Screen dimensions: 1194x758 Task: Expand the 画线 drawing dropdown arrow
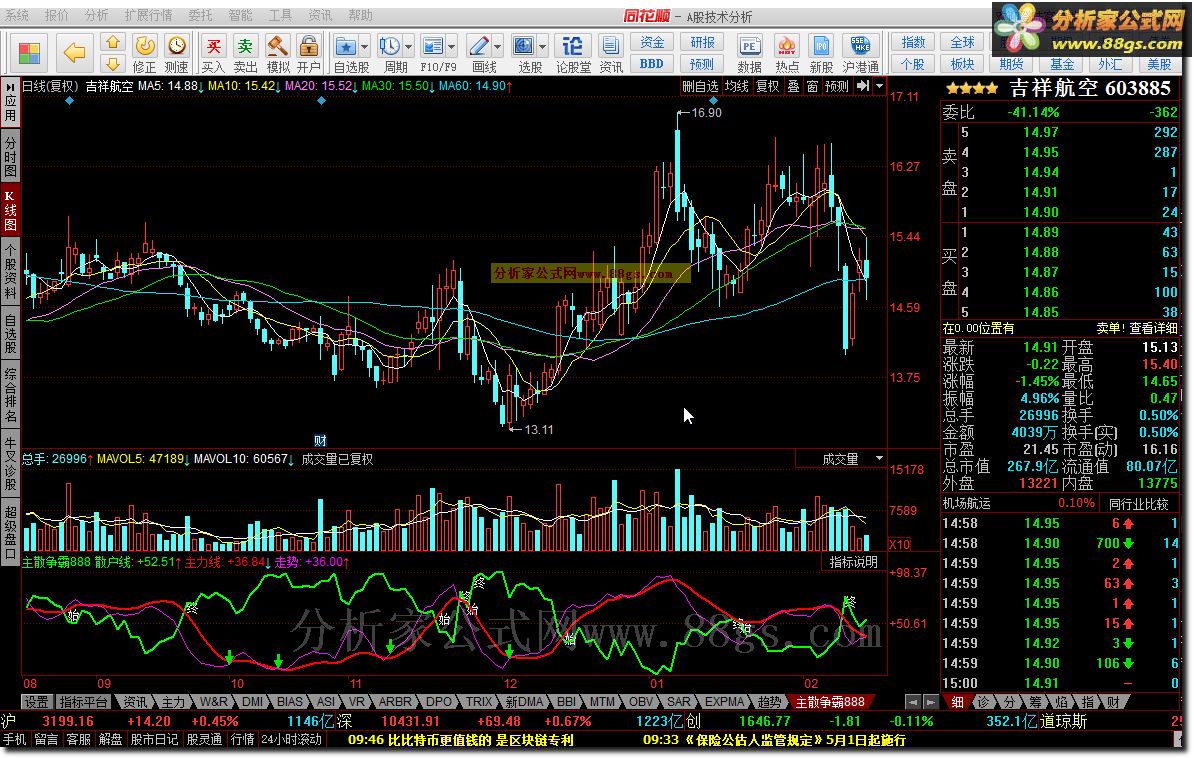(498, 46)
